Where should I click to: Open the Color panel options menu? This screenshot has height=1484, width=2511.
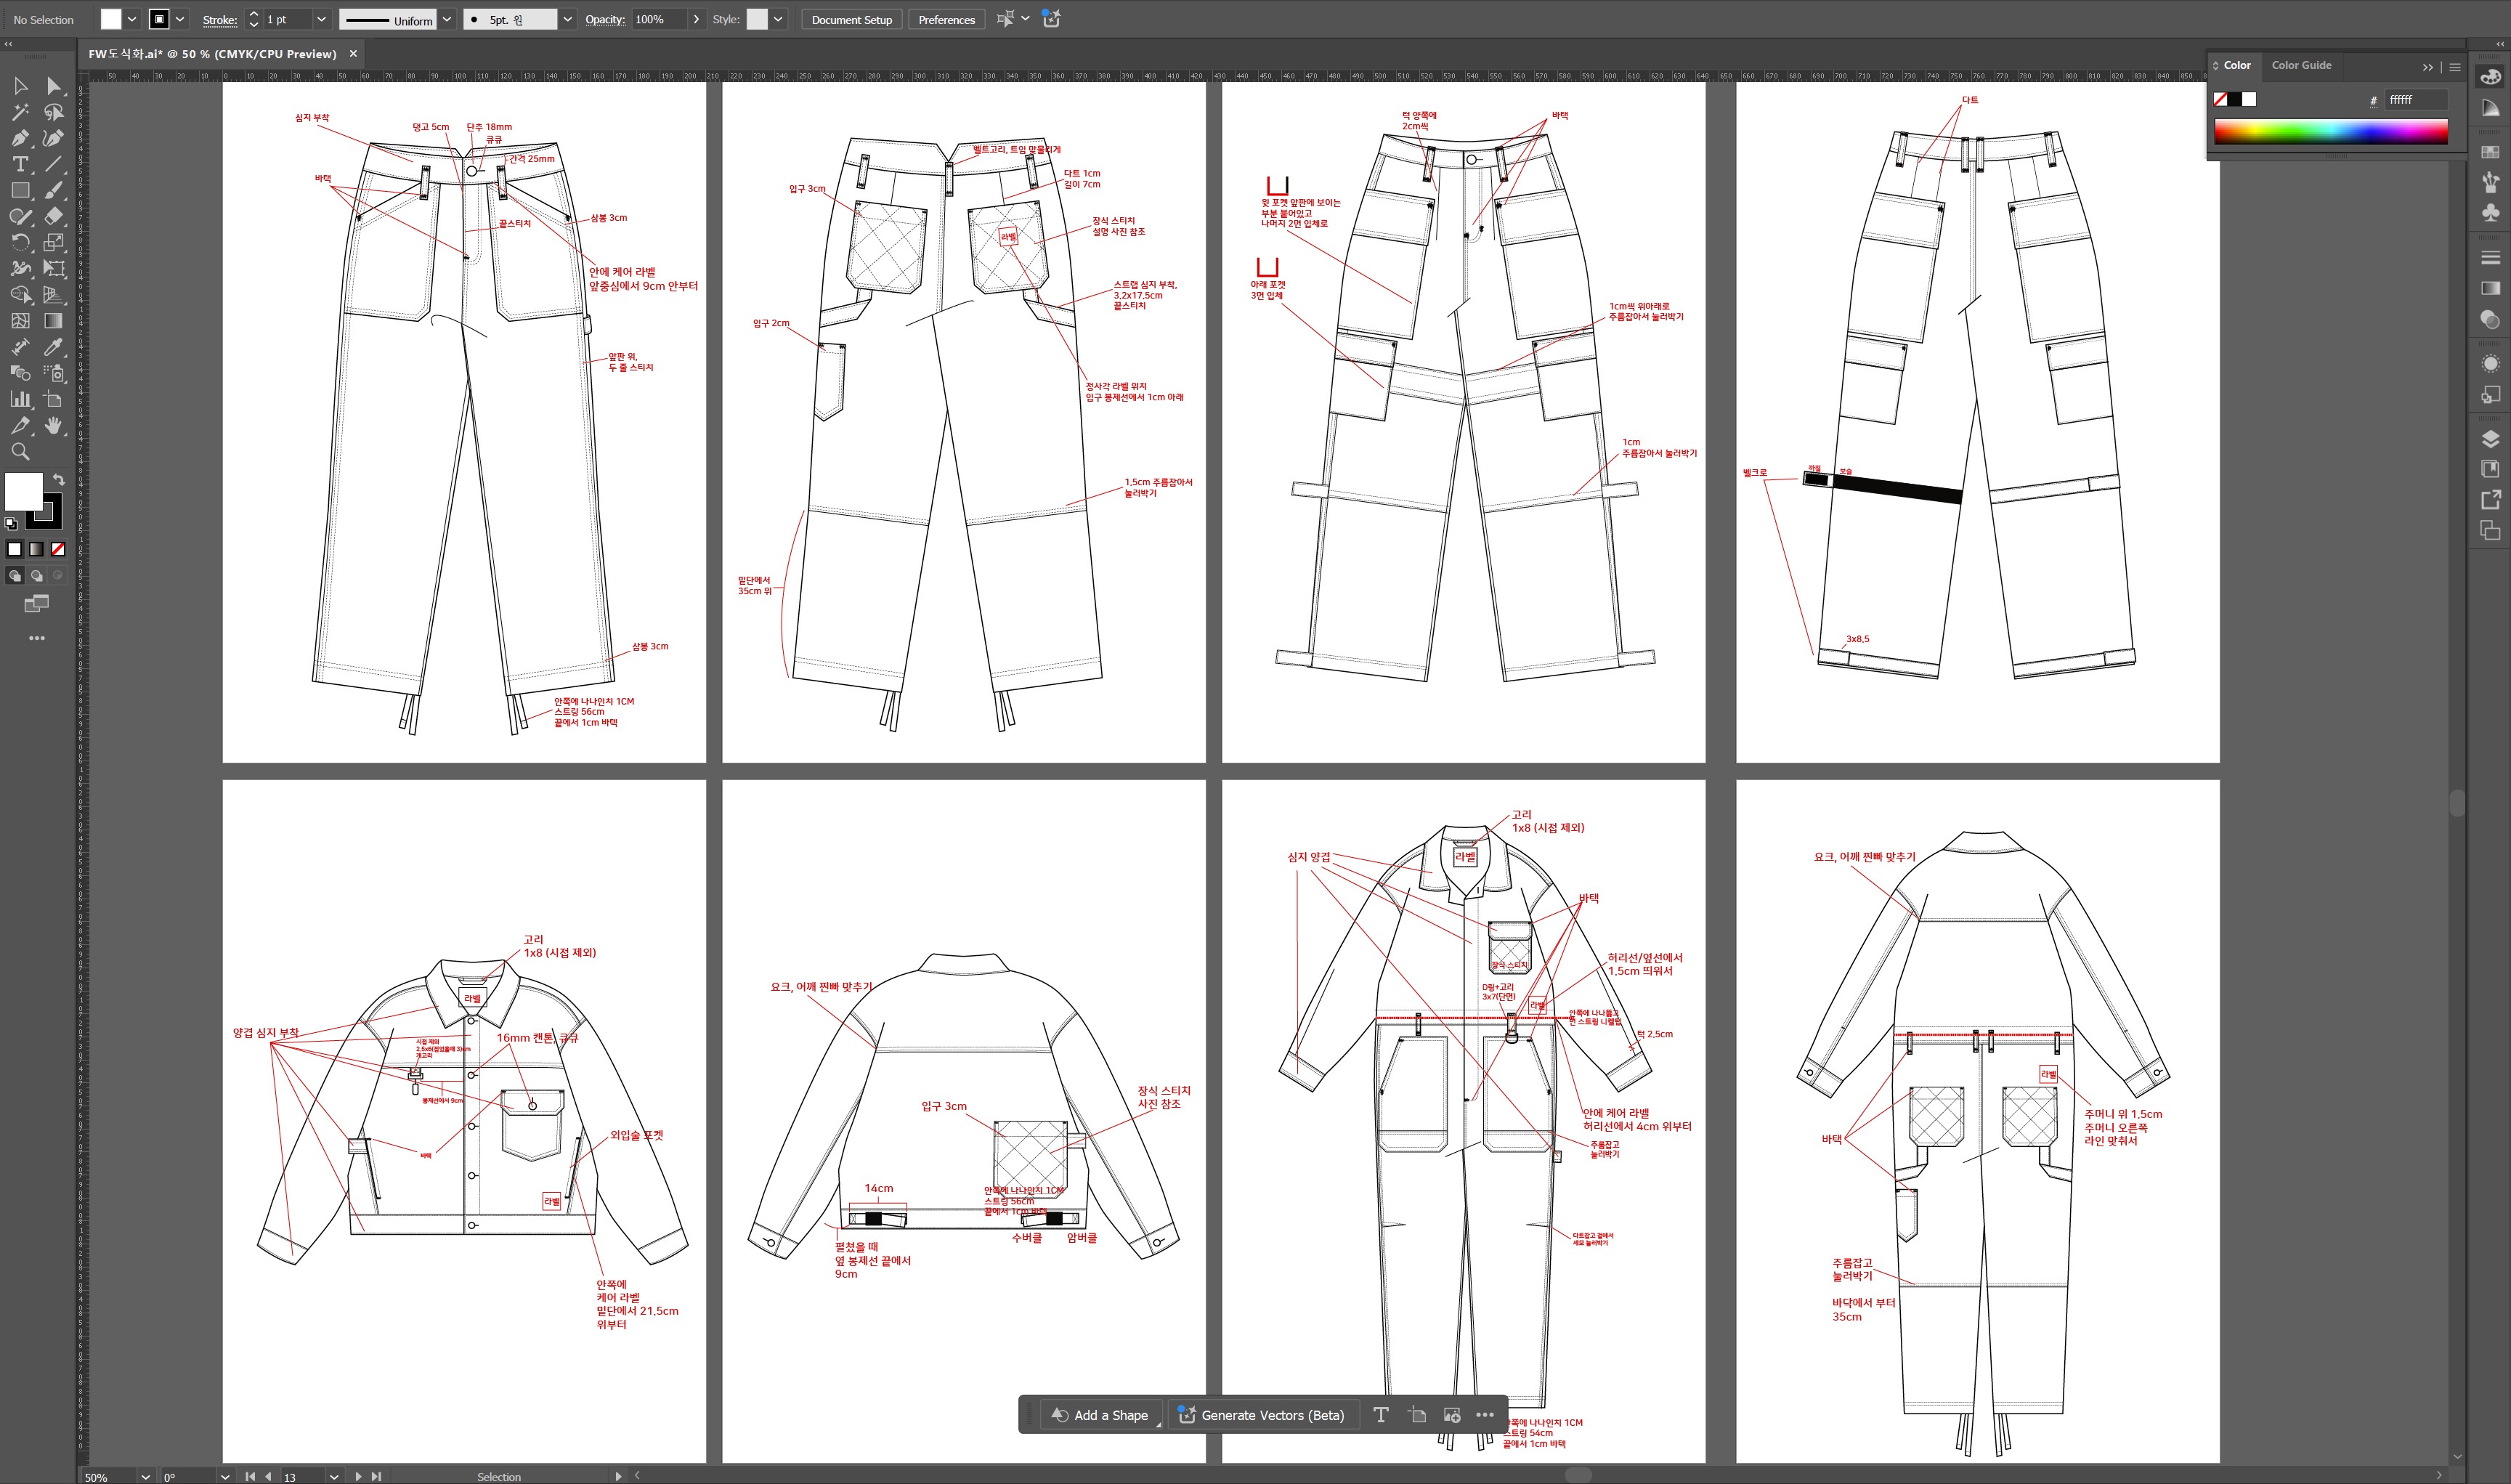(x=2455, y=67)
